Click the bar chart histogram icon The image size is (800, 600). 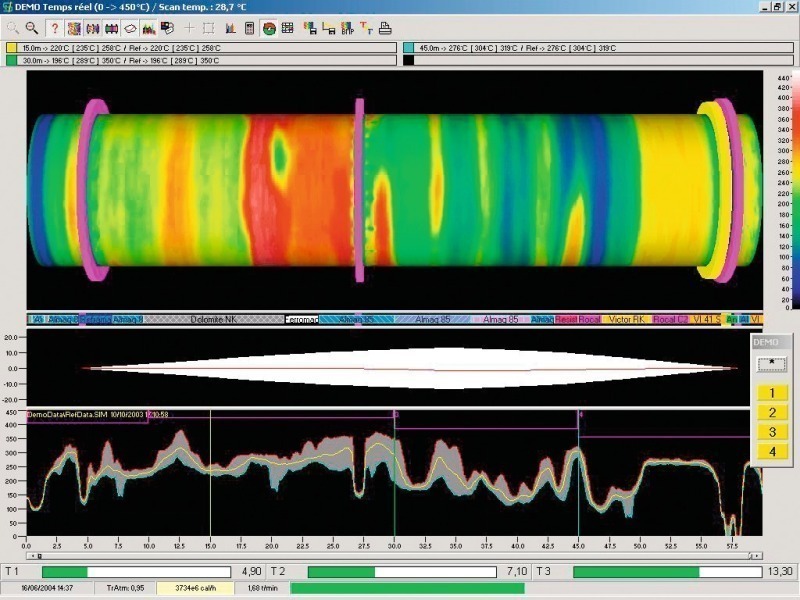click(x=230, y=28)
